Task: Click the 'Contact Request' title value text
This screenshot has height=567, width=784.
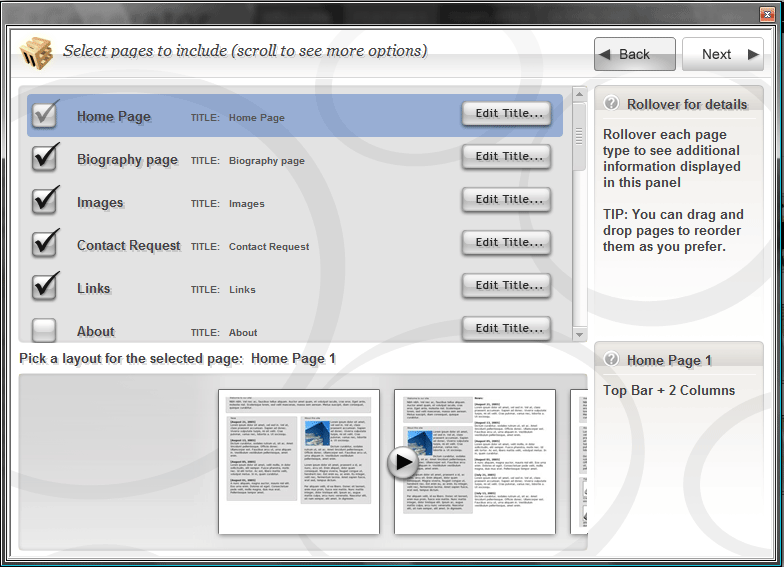Action: pyautogui.click(x=269, y=246)
